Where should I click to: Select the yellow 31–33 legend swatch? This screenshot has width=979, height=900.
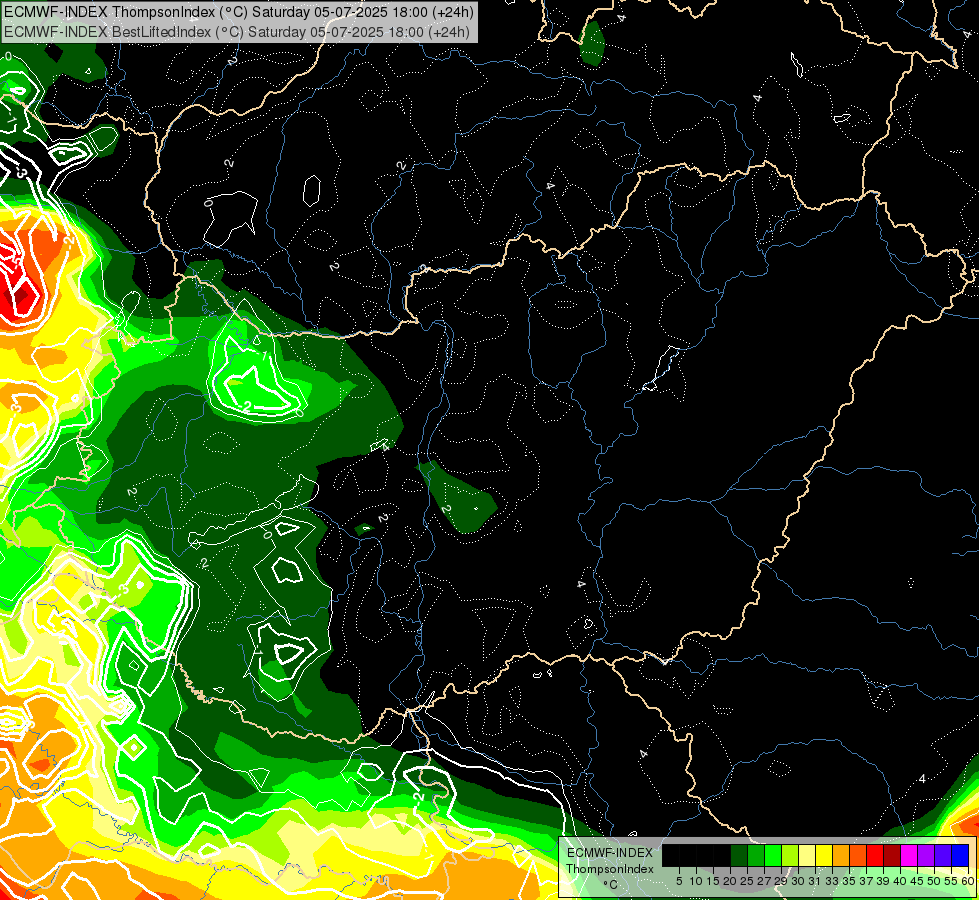[824, 856]
